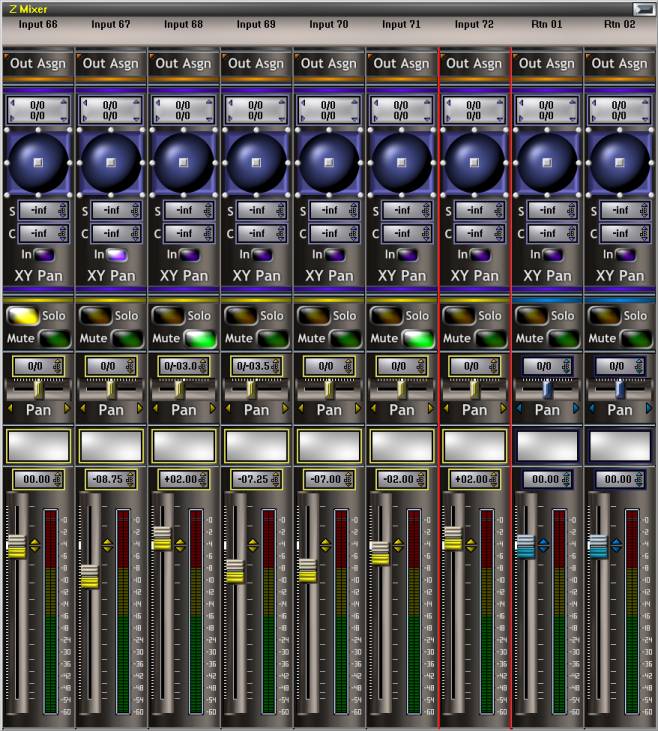Viewport: 658px width, 731px height.
Task: Click the level meter of Input 69
Action: point(269,612)
